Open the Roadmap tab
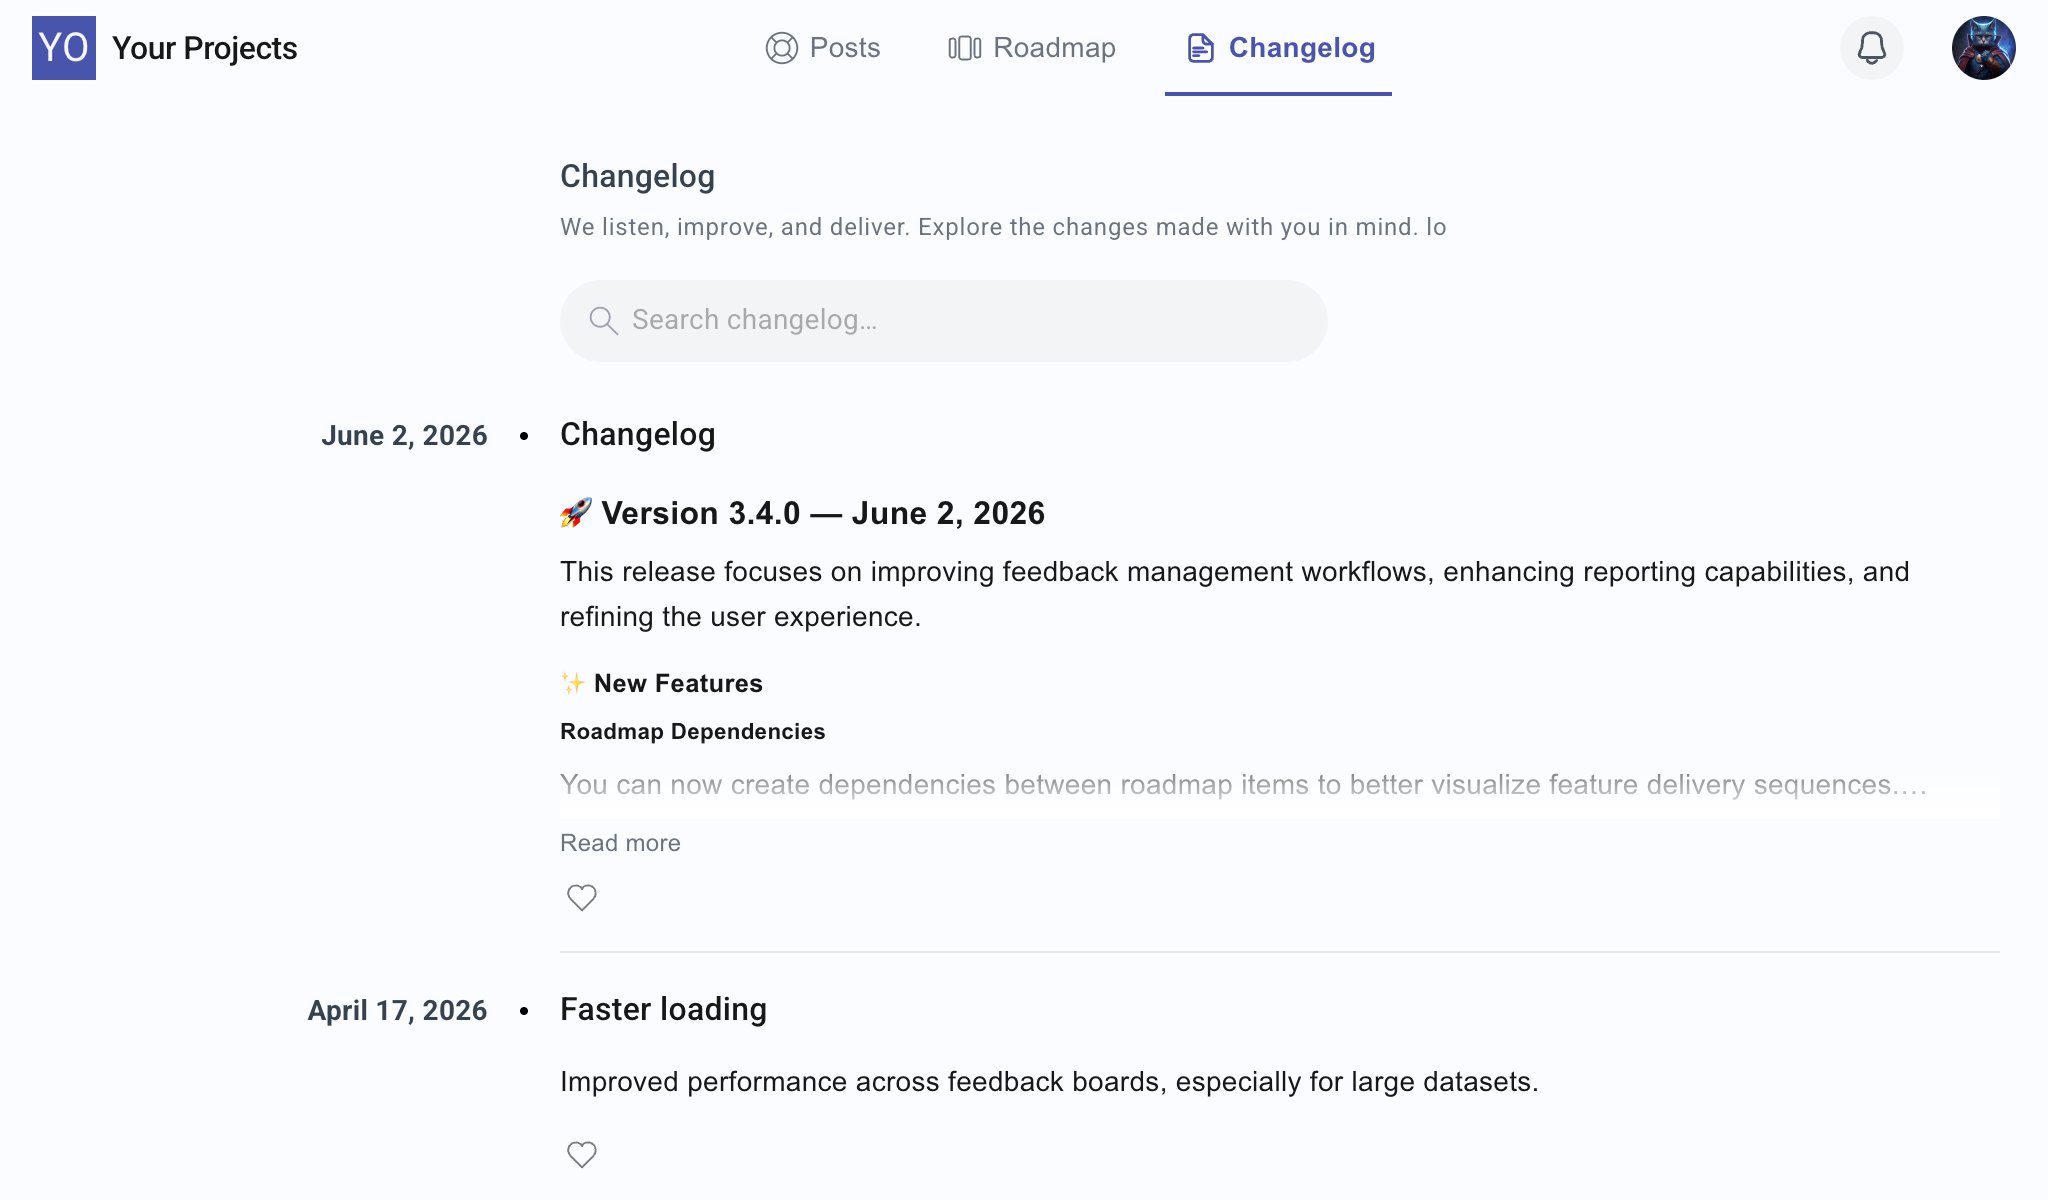The width and height of the screenshot is (2048, 1200). pos(1032,48)
